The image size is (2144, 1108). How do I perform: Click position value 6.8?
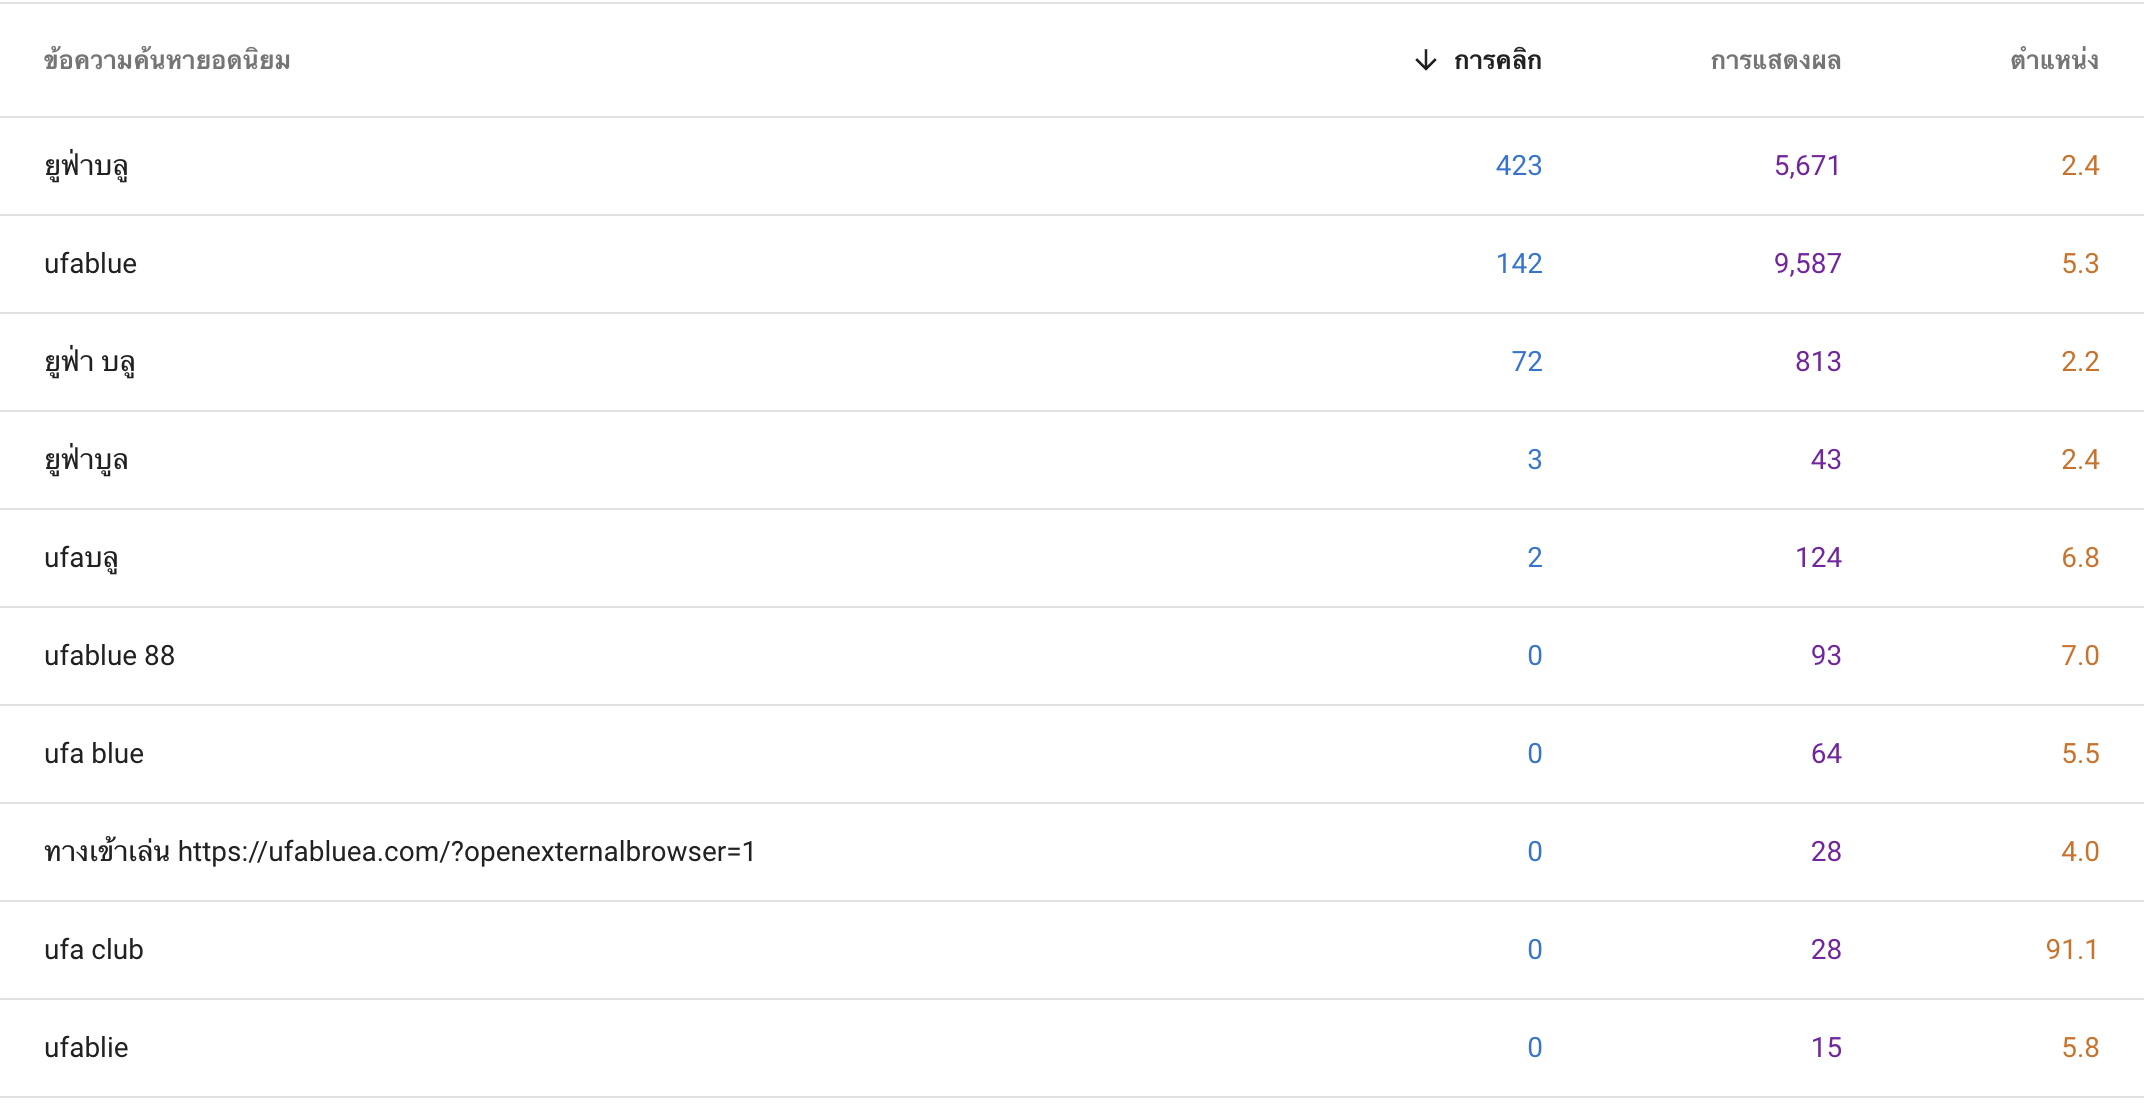point(2080,558)
